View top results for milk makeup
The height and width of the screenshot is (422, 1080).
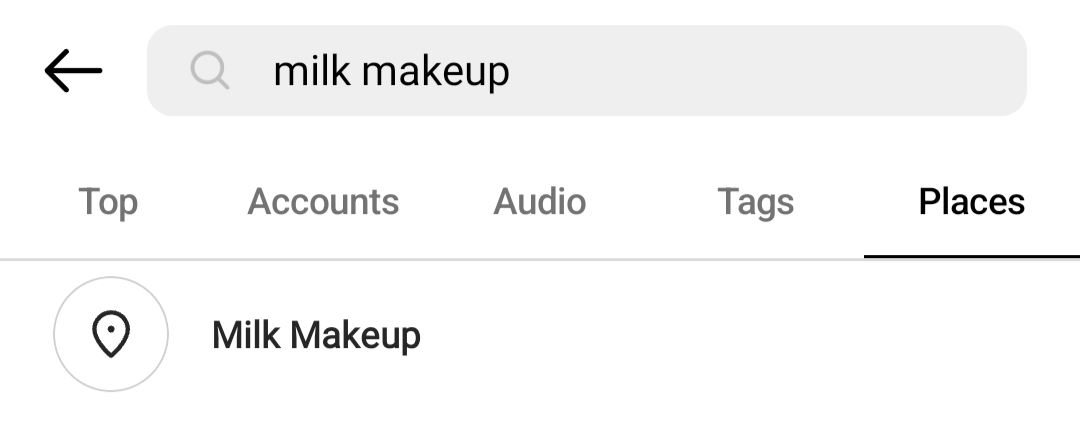tap(108, 202)
